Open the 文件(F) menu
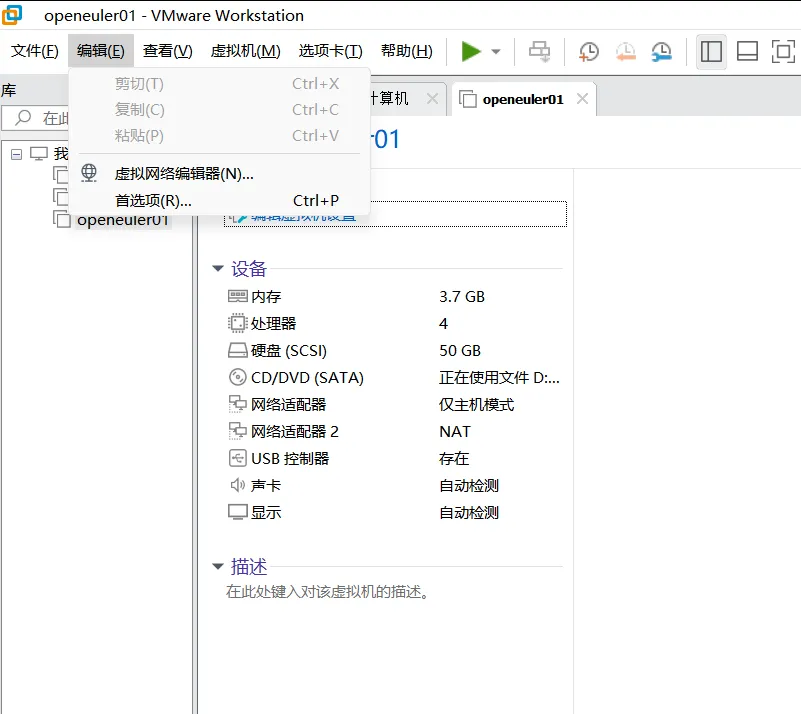801x714 pixels. 35,51
